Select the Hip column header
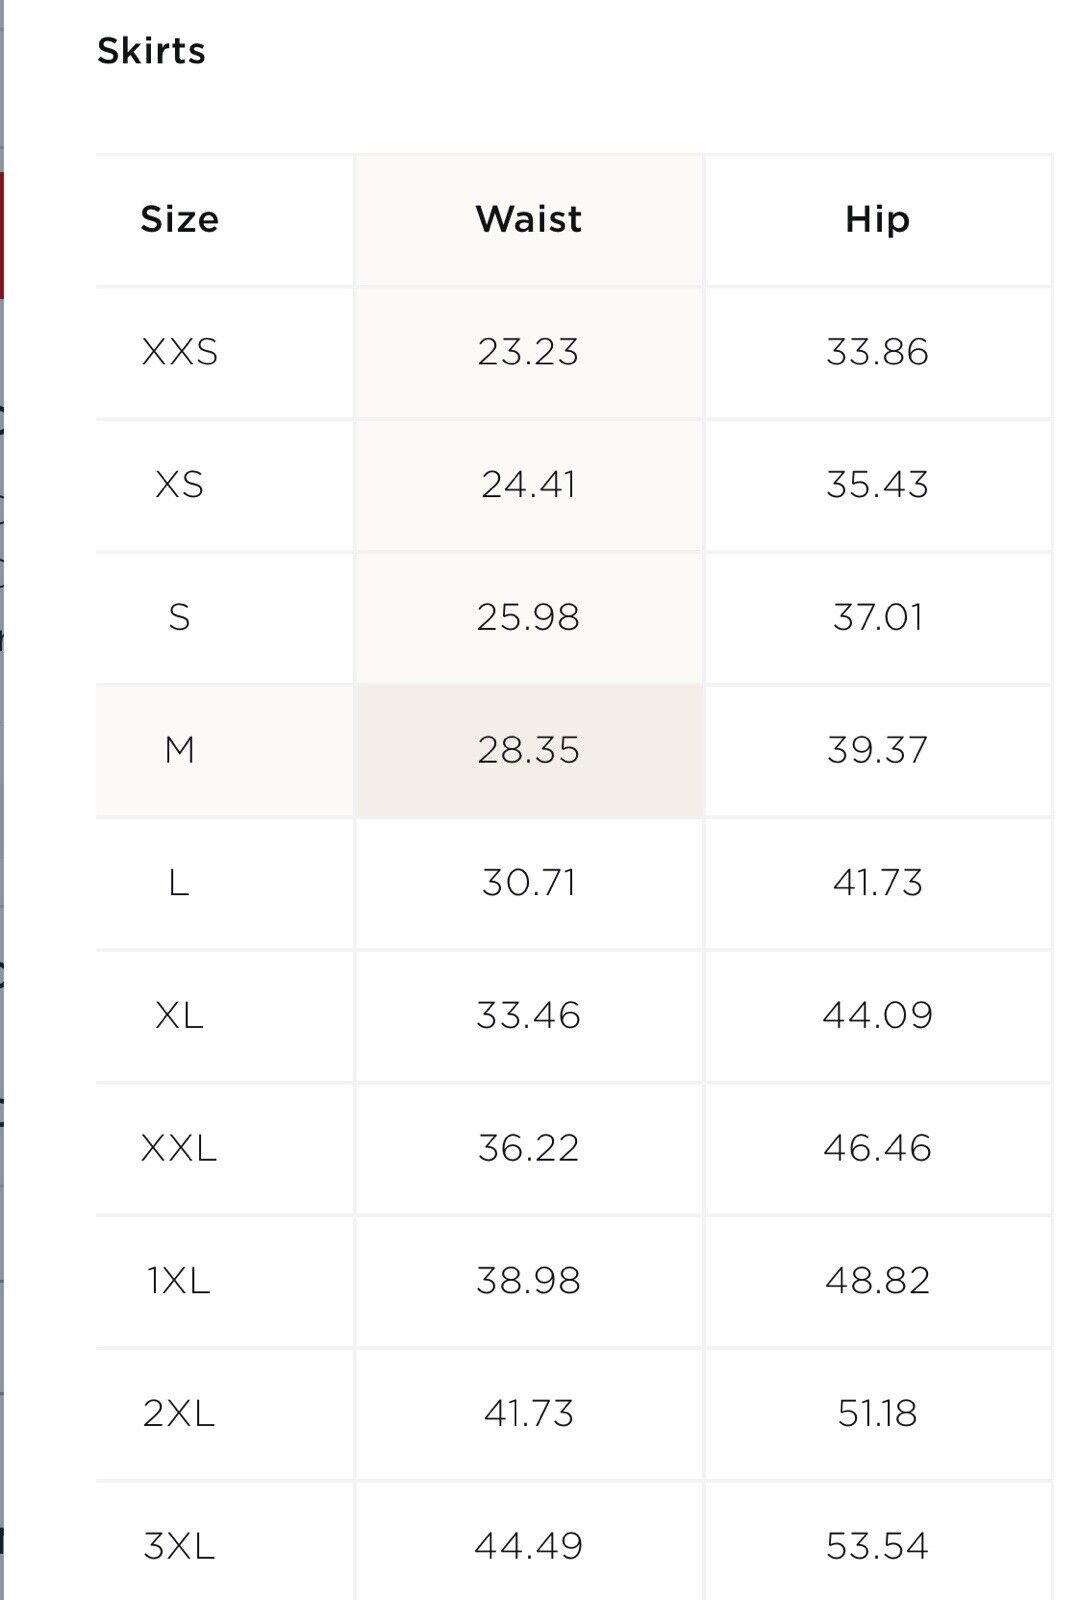Image resolution: width=1080 pixels, height=1600 pixels. point(877,219)
